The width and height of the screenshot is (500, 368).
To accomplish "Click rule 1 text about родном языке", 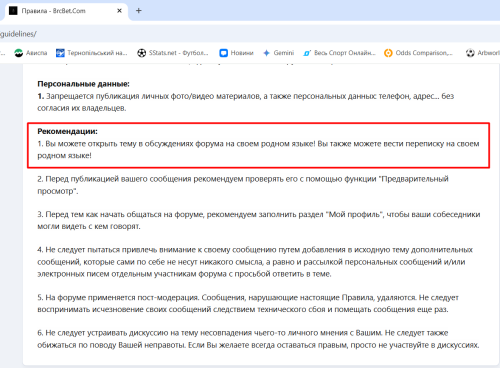I will coord(258,149).
